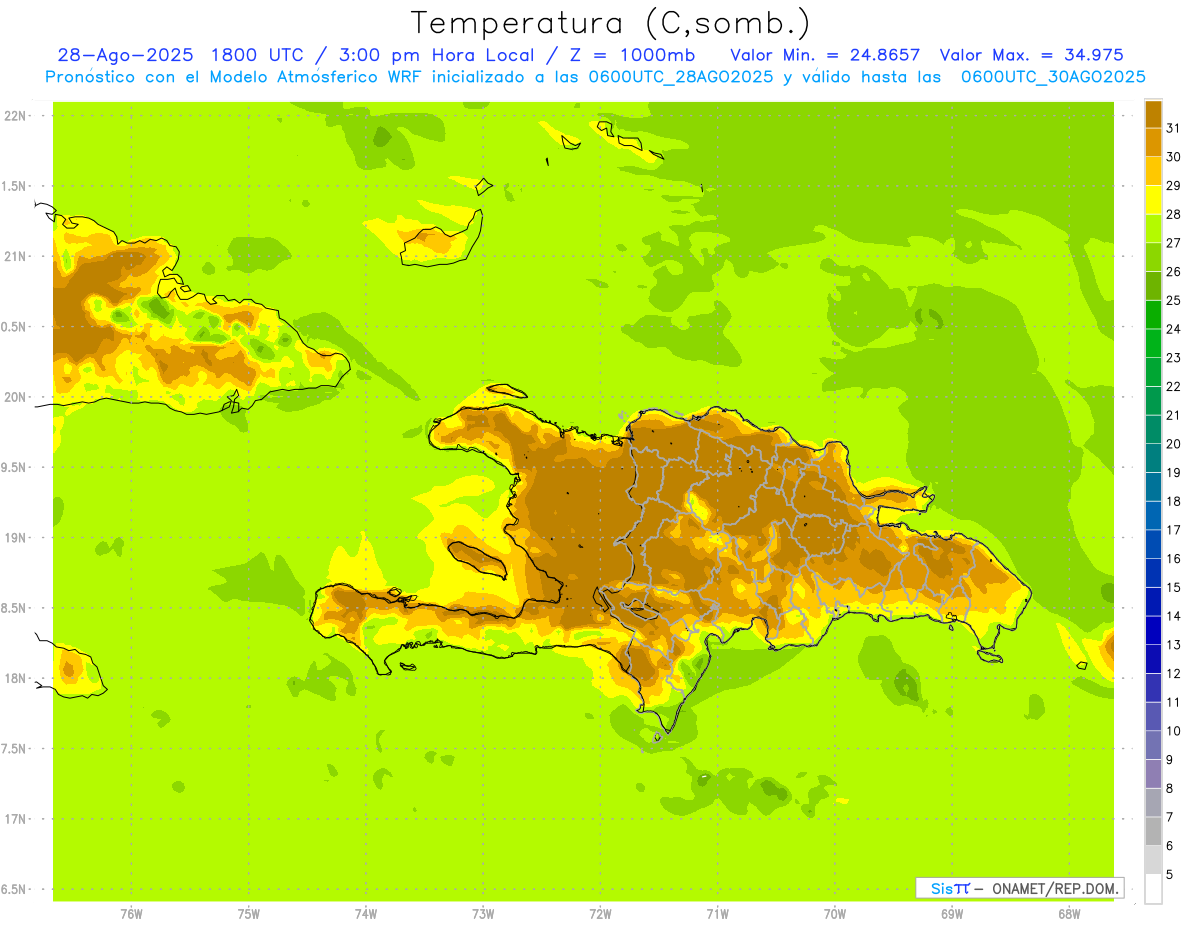Click the "8.5N" latitude label
This screenshot has width=1200, height=927.
14,608
